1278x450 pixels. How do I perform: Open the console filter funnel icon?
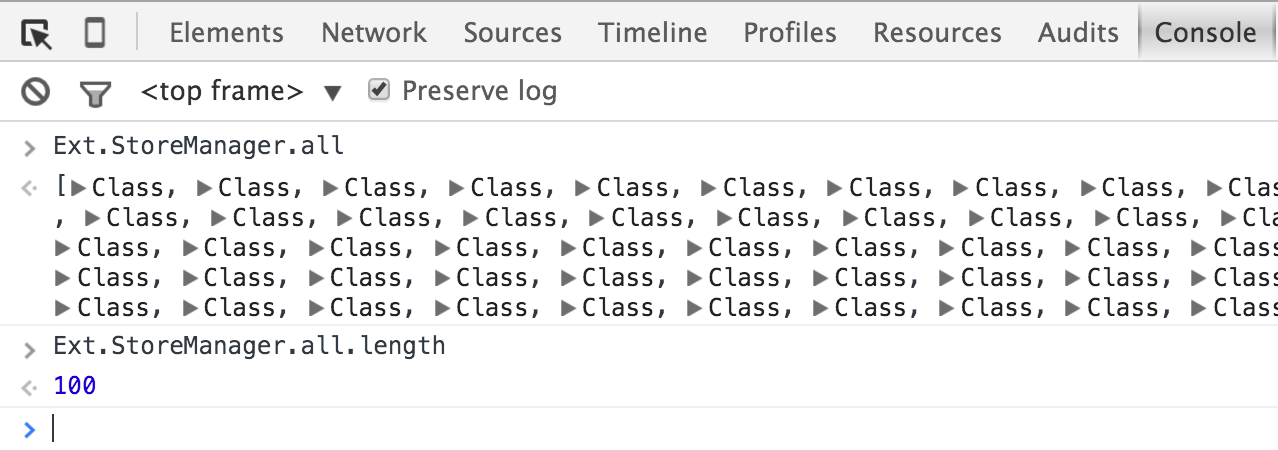95,94
